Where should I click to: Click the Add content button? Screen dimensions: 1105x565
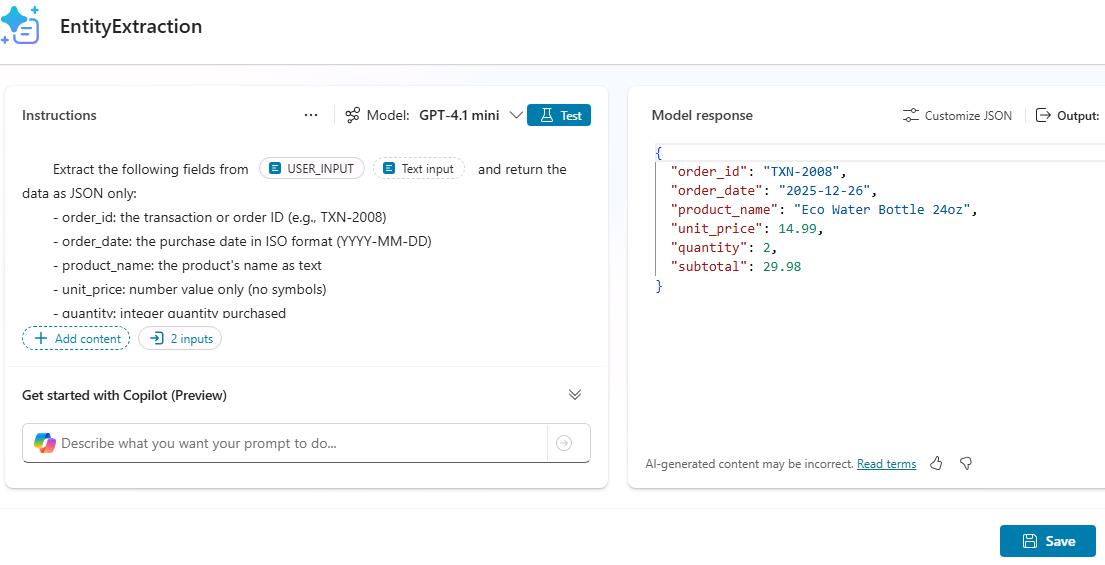[76, 339]
